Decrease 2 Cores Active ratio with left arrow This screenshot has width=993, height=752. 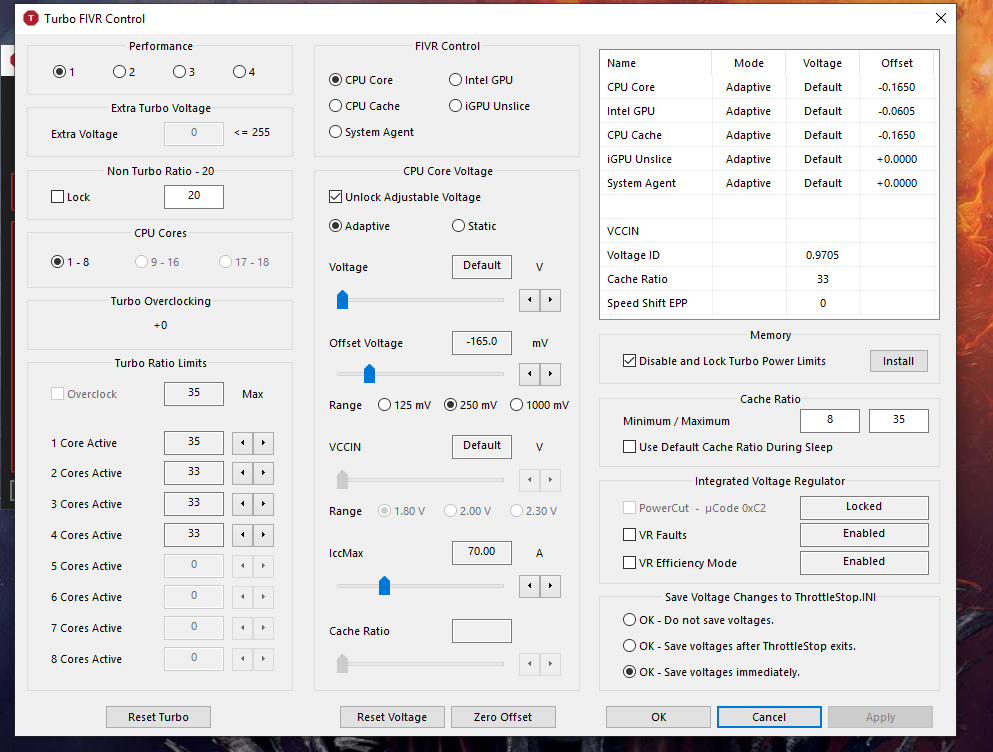(x=243, y=473)
